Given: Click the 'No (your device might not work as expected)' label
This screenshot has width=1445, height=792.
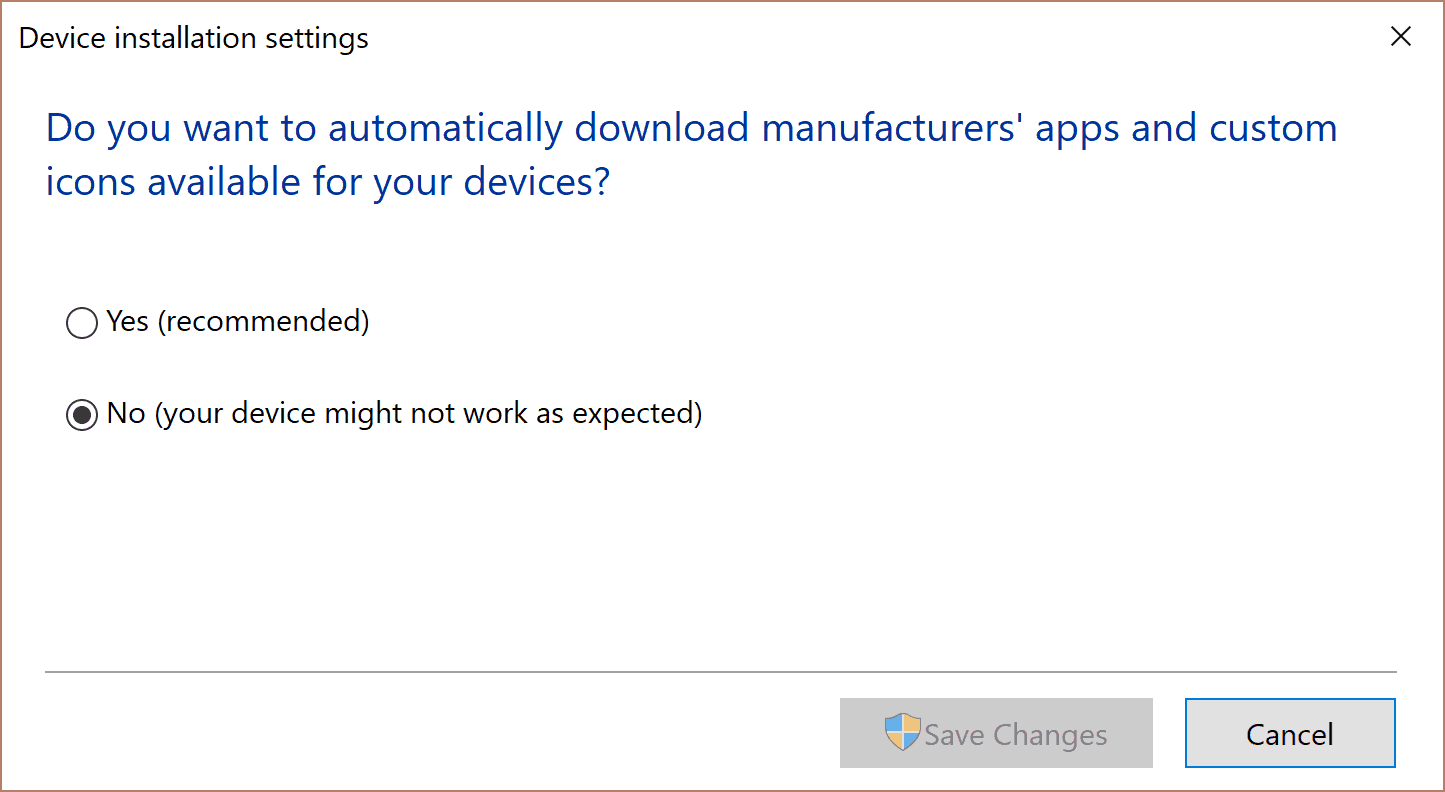Looking at the screenshot, I should pos(404,413).
